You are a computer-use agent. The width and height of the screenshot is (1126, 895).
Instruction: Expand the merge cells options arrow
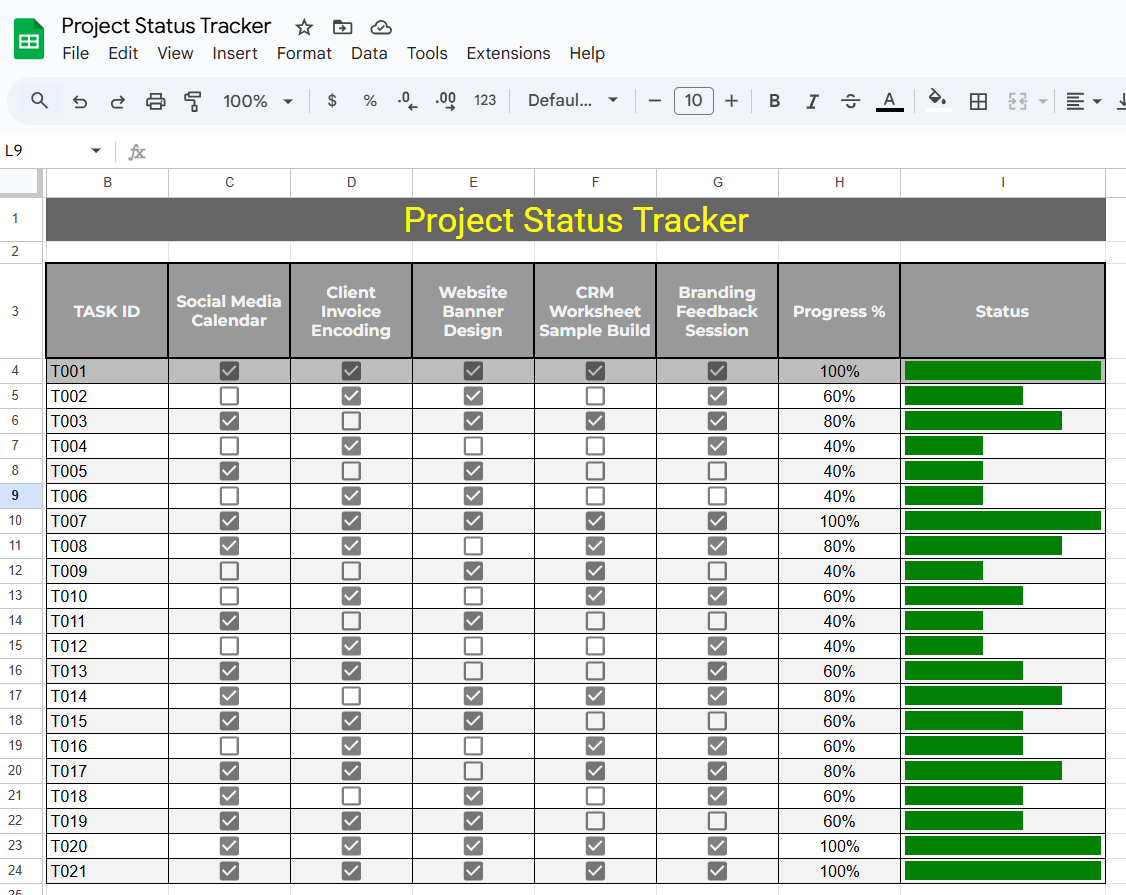click(x=1043, y=101)
